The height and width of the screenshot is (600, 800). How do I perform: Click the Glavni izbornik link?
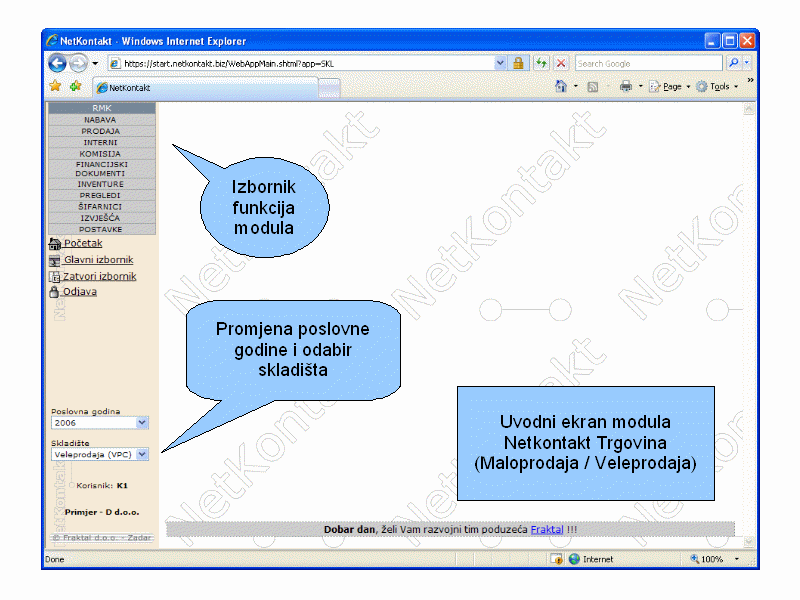click(98, 260)
